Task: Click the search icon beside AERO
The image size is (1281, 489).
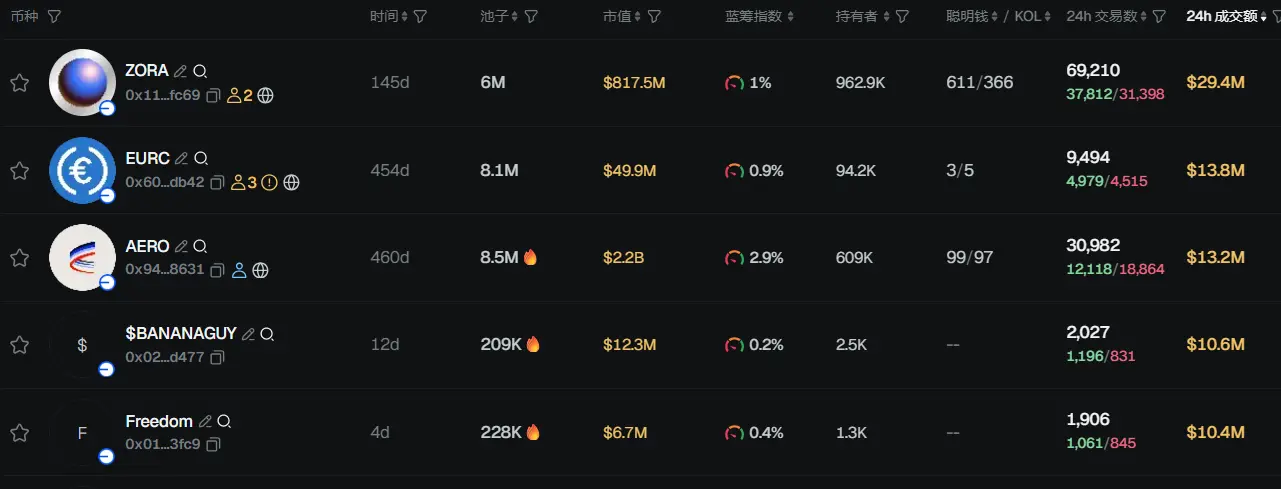Action: [200, 246]
